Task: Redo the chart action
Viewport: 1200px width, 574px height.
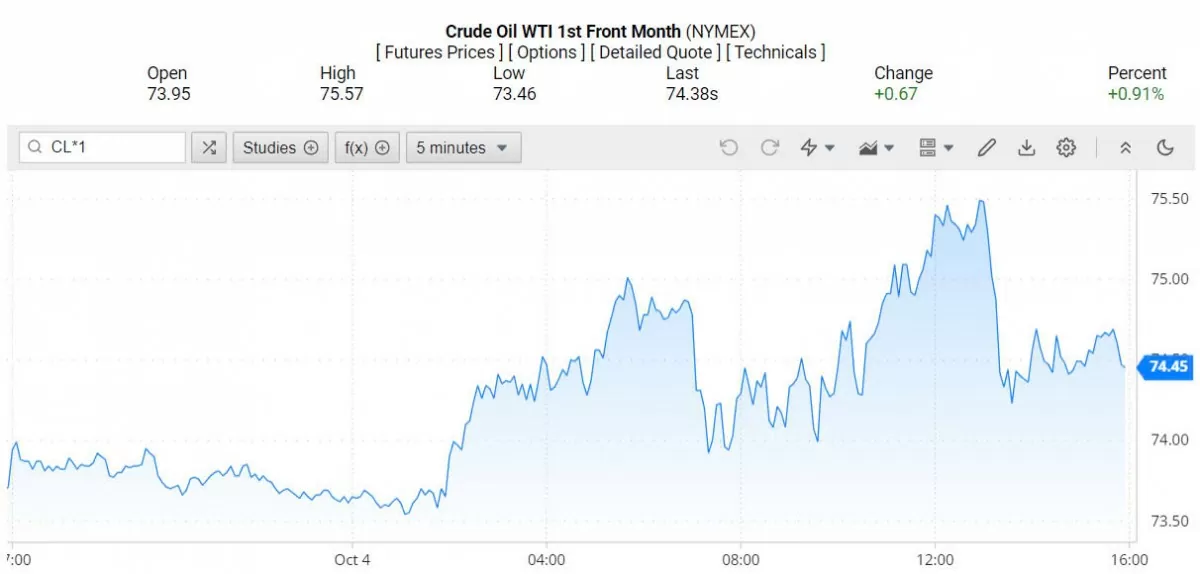Action: pos(769,148)
